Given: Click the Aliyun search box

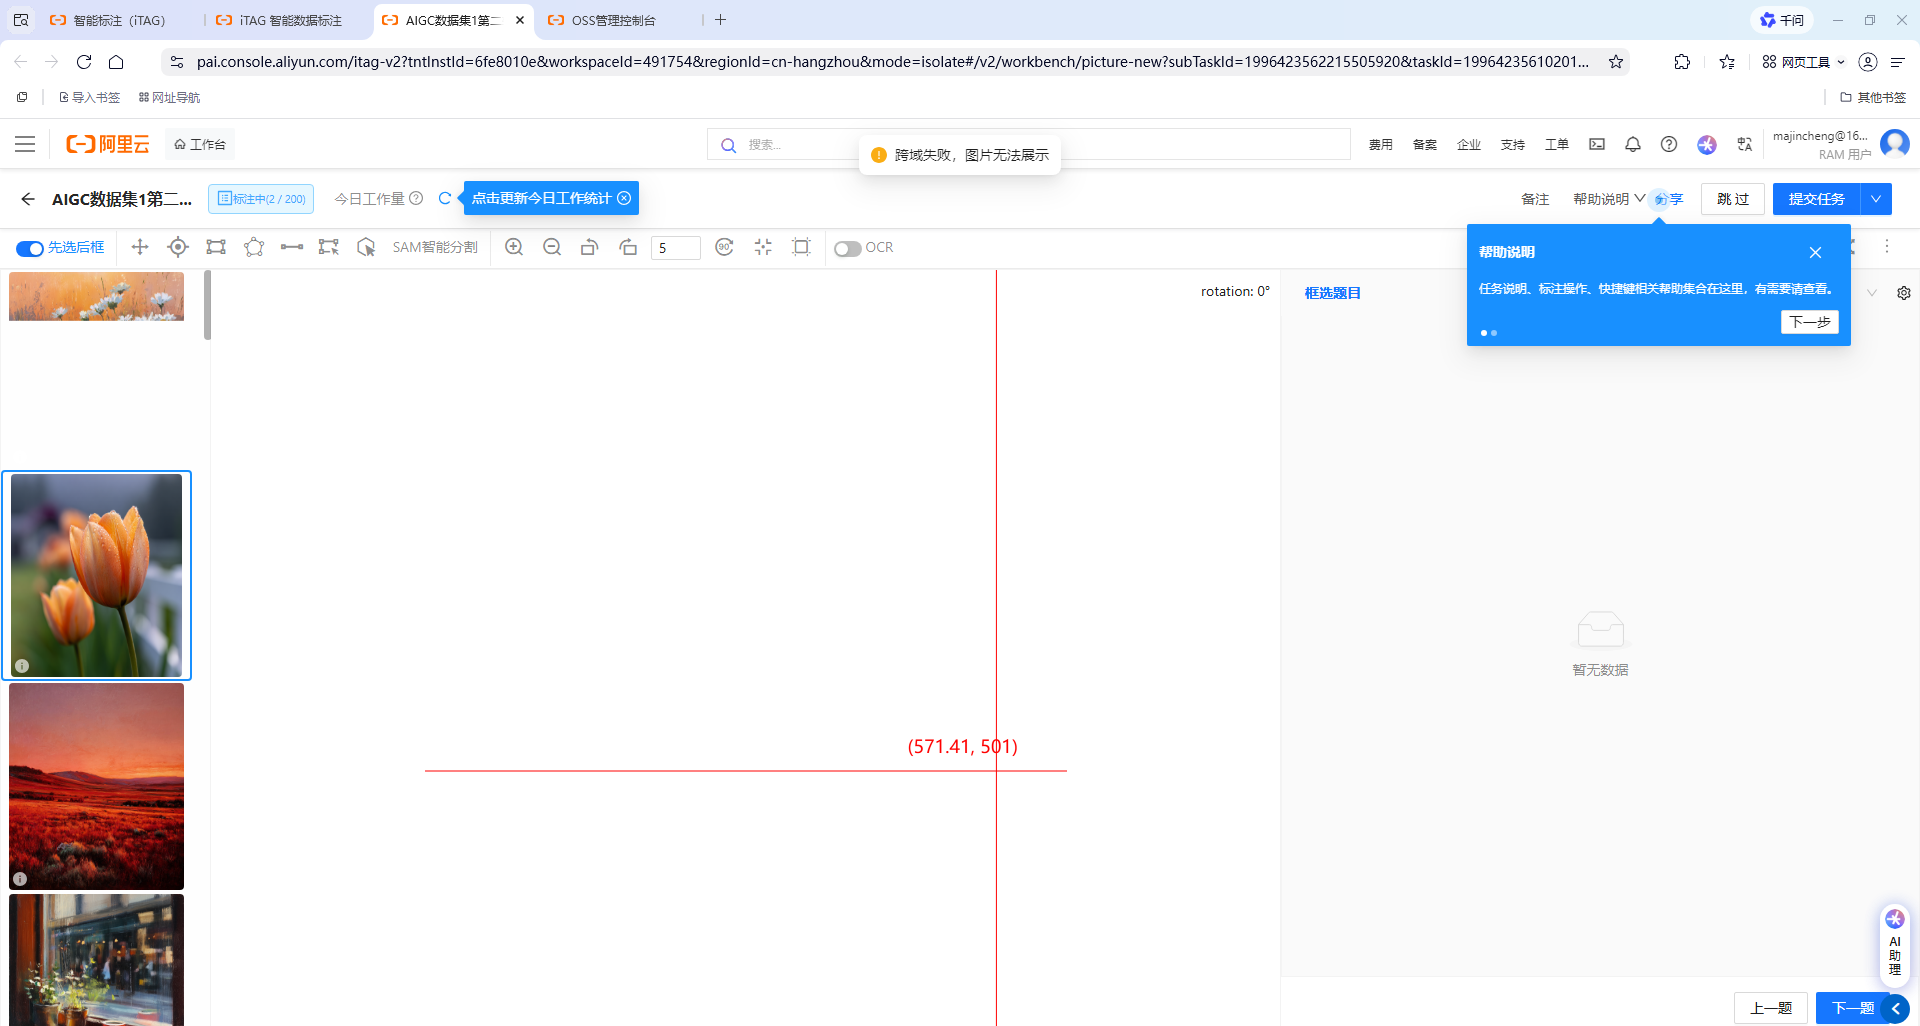Looking at the screenshot, I should (x=1030, y=144).
